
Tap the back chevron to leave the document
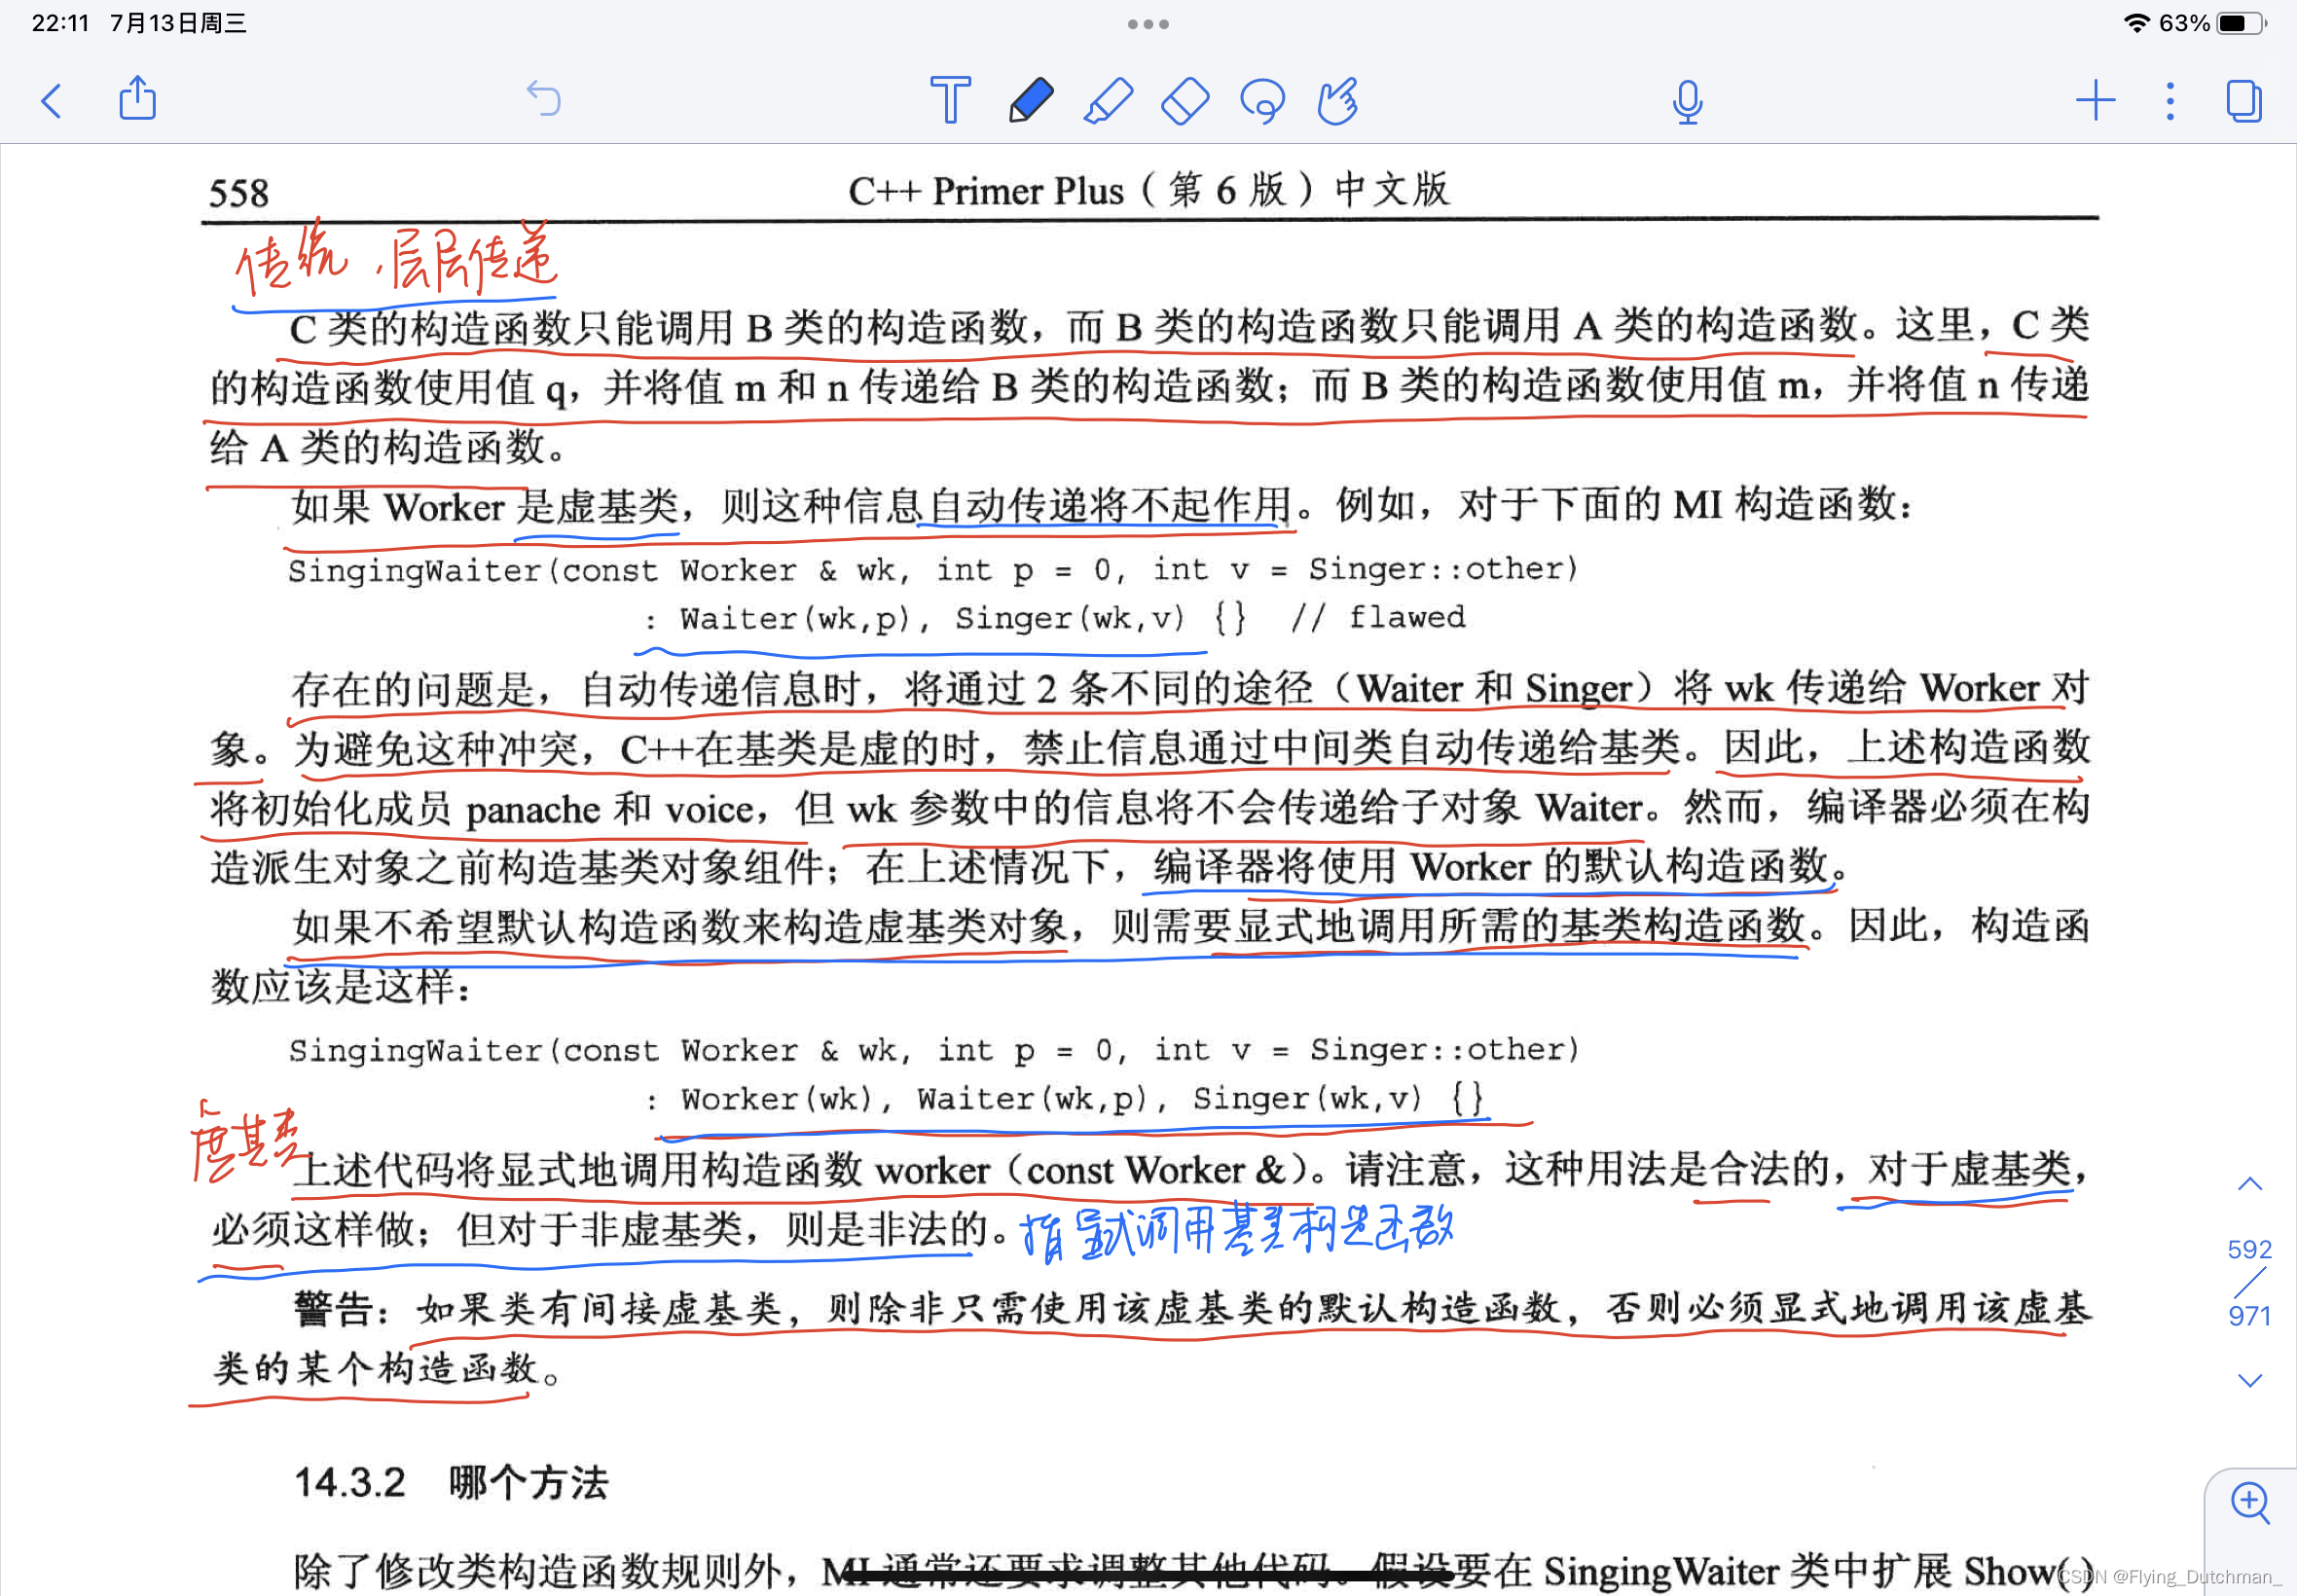(x=52, y=101)
